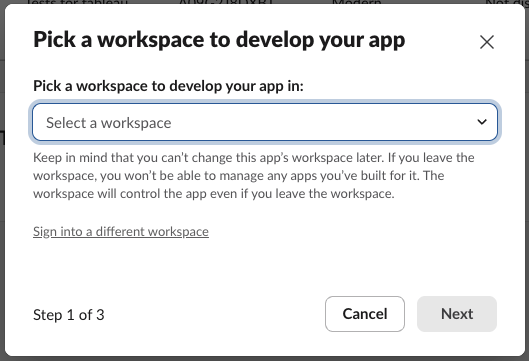Select the 'Select a workspace' placeholder text

pyautogui.click(x=109, y=123)
